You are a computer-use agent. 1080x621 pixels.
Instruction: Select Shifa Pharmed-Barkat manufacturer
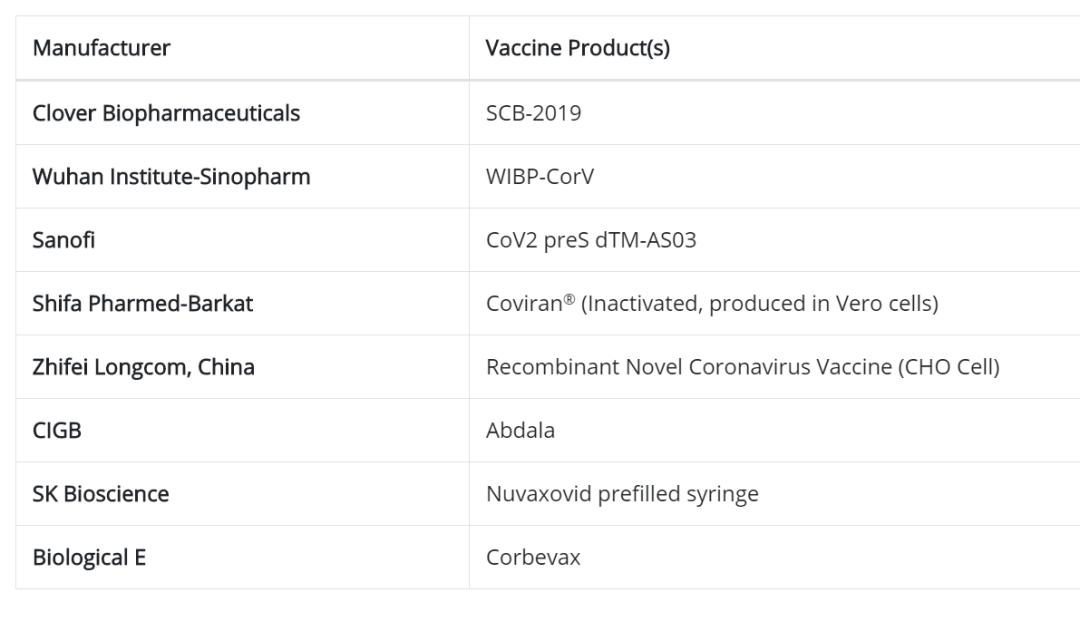coord(143,303)
